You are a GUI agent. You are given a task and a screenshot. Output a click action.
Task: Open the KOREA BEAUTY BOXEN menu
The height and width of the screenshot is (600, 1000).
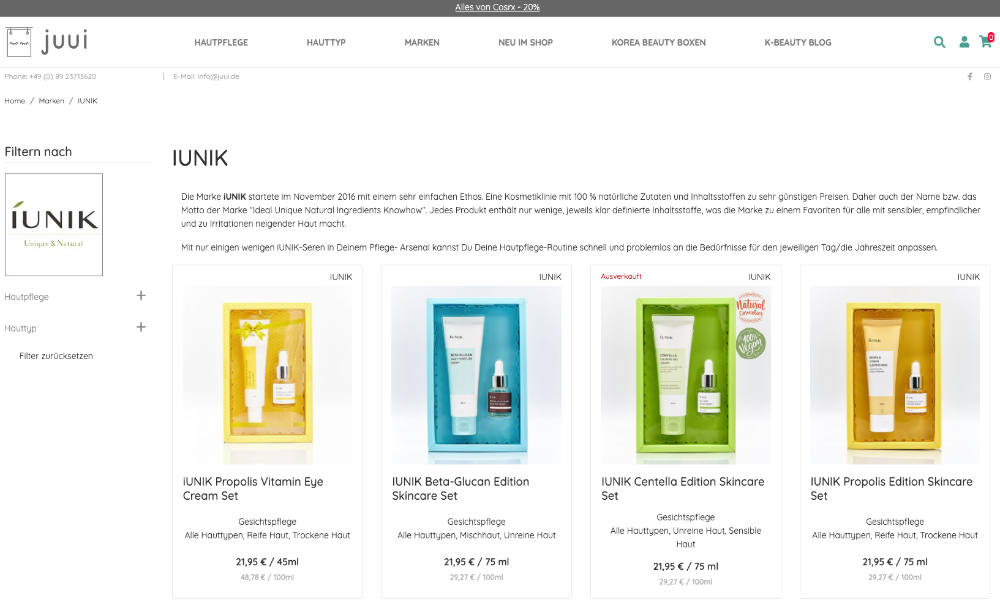pos(658,43)
